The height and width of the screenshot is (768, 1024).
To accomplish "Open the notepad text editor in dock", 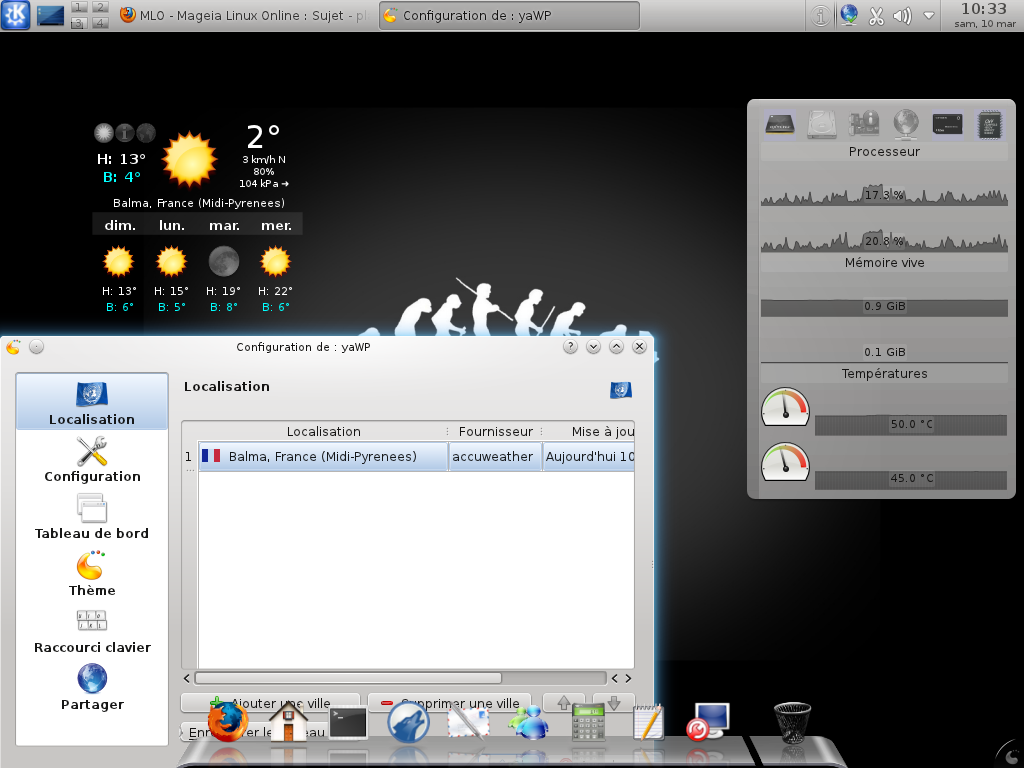I will [648, 722].
